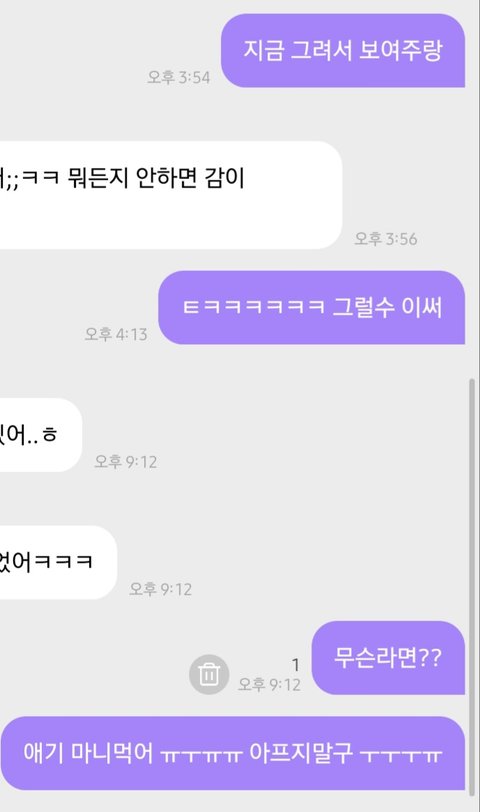Select the purple bubble 지금 그려서 보여주랑
The image size is (480, 812).
343,51
